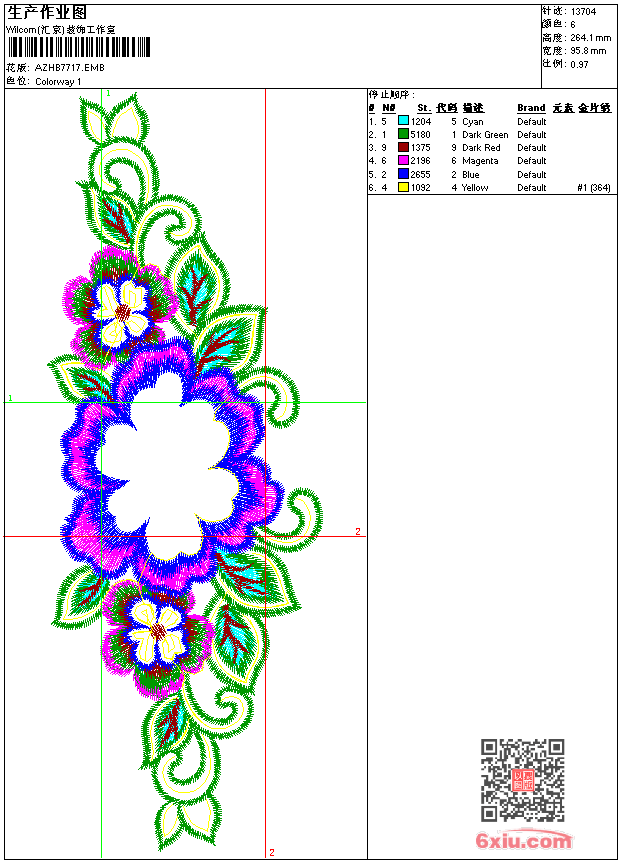Click the '元素' column header

pyautogui.click(x=563, y=108)
